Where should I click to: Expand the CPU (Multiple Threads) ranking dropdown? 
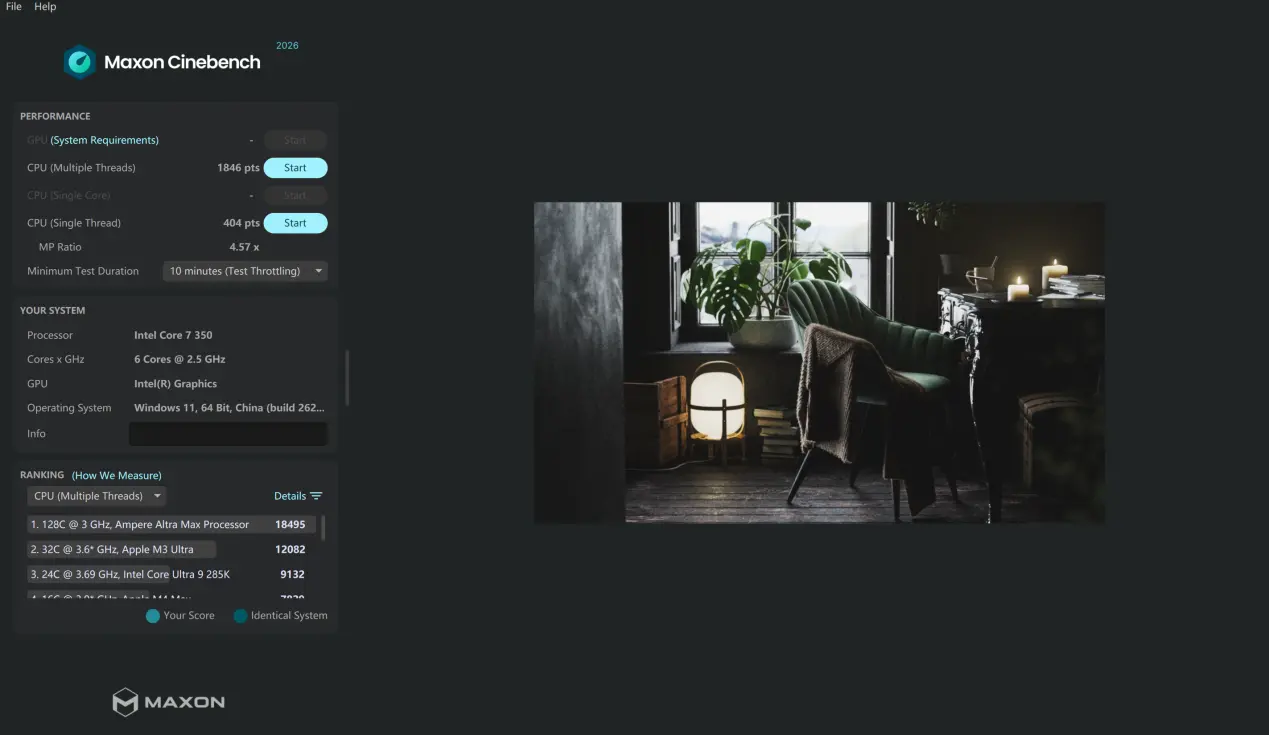click(x=96, y=496)
